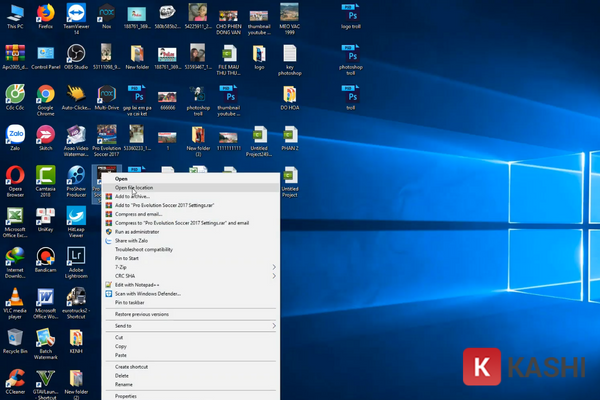
Task: Click the Zalo desktop icon
Action: (x=15, y=135)
